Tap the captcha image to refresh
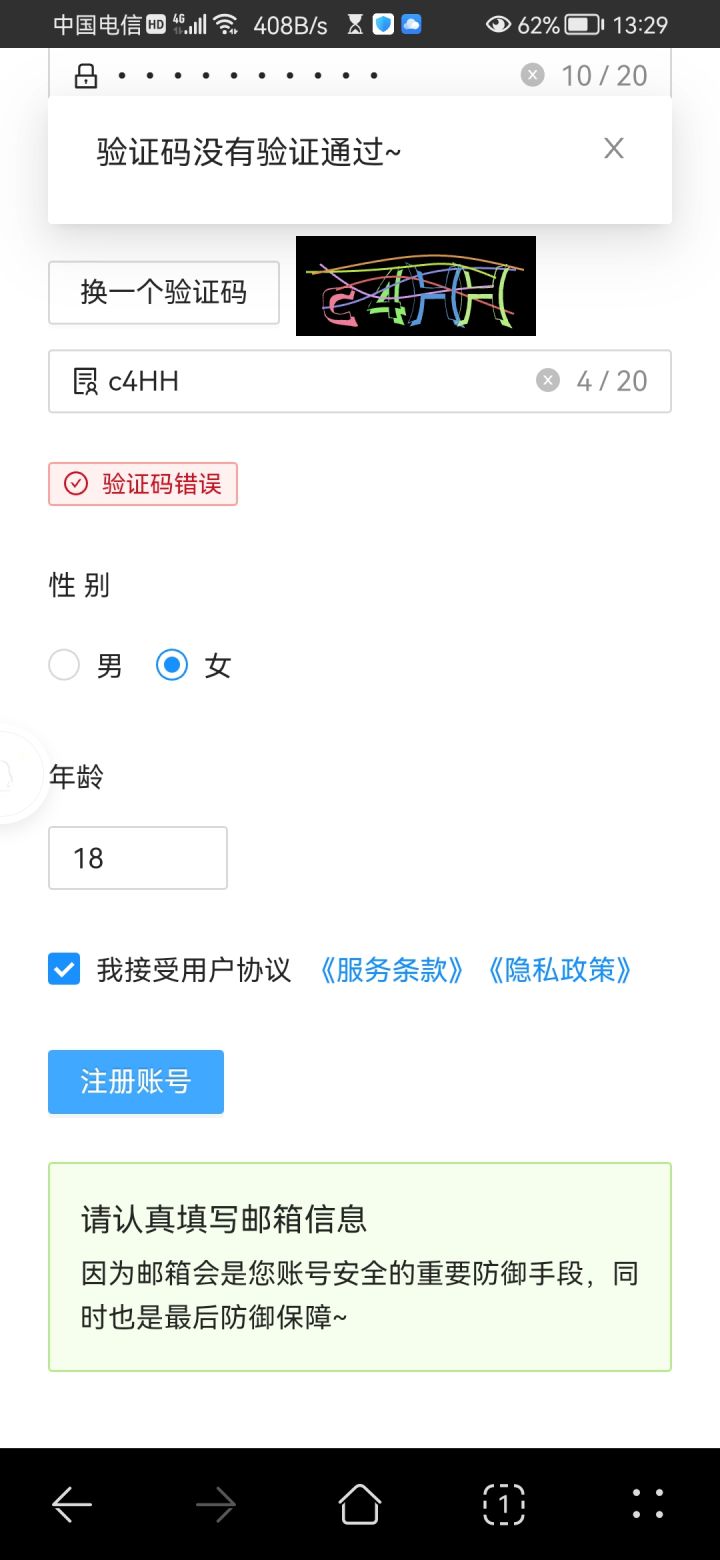Screen dimensions: 720x1560 tap(416, 286)
